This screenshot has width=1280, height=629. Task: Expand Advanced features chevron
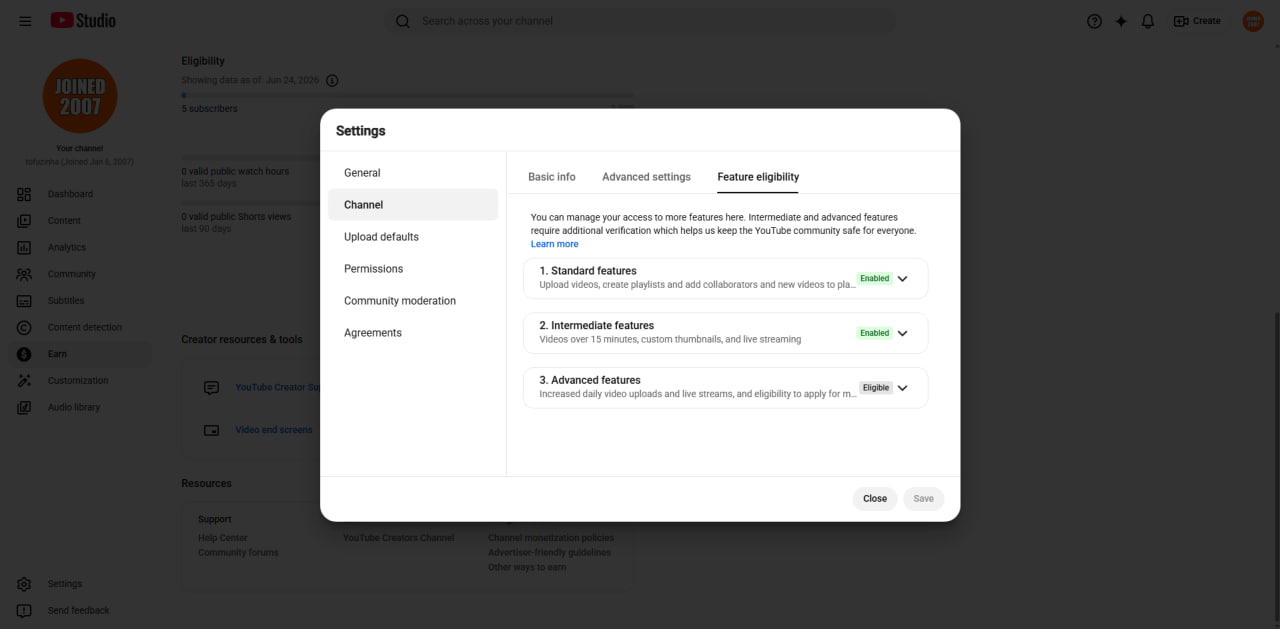tap(902, 388)
